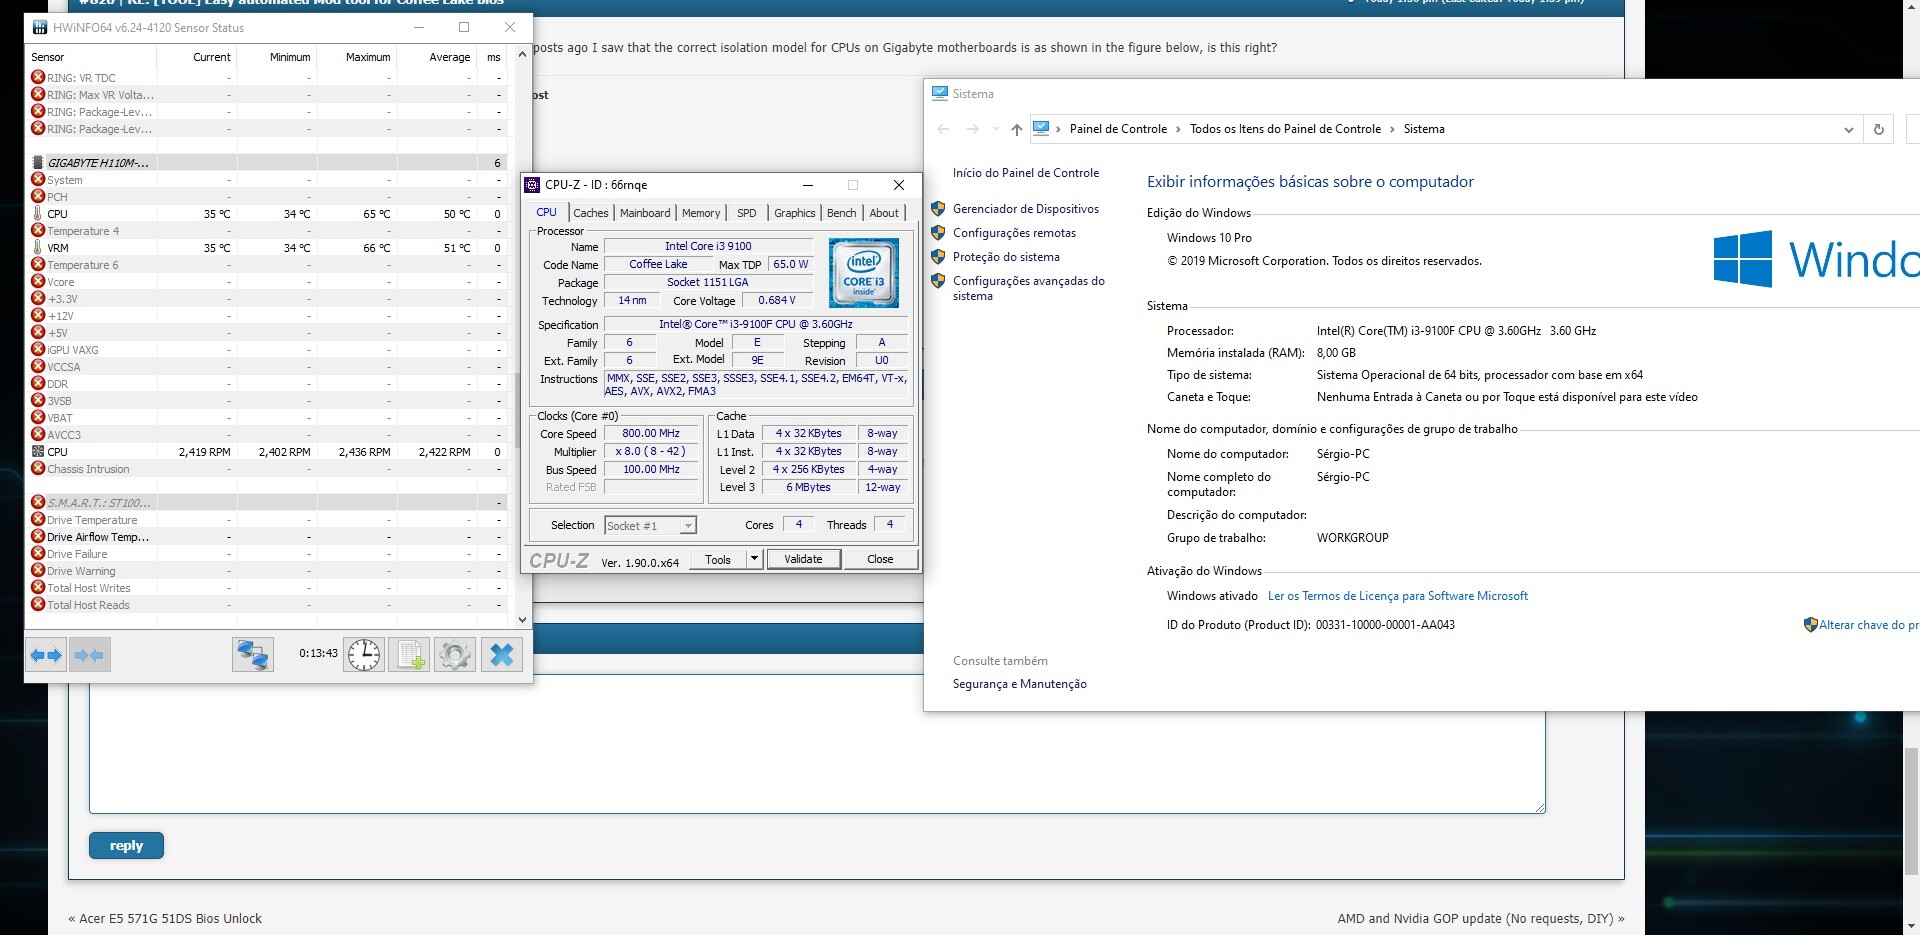The width and height of the screenshot is (1920, 935).
Task: Click inside the forum reply text area
Action: point(817,742)
